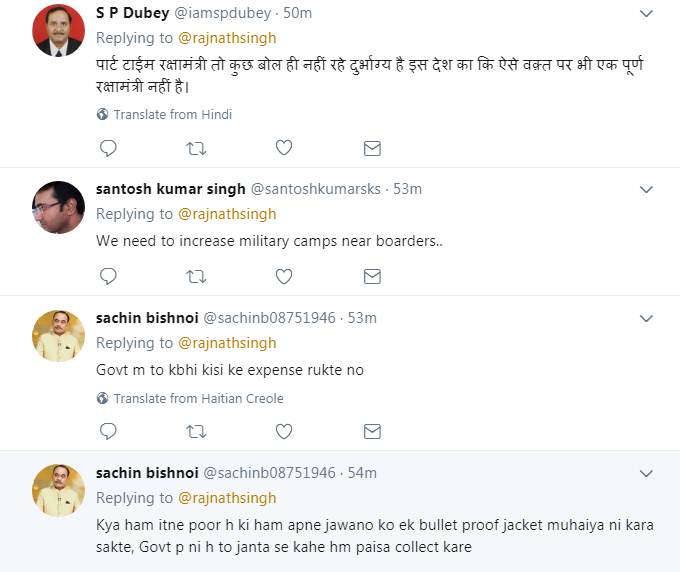
Task: Open more options for S P Dubey's tweet
Action: (646, 13)
